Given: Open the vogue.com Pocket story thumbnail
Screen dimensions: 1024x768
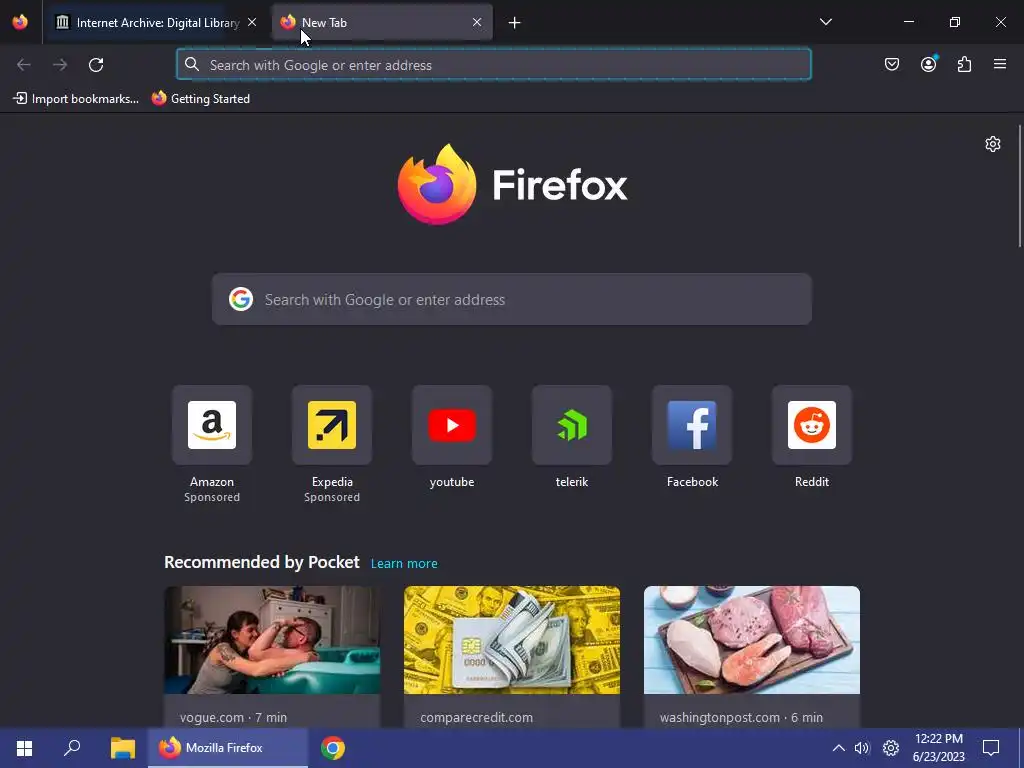Looking at the screenshot, I should (272, 640).
